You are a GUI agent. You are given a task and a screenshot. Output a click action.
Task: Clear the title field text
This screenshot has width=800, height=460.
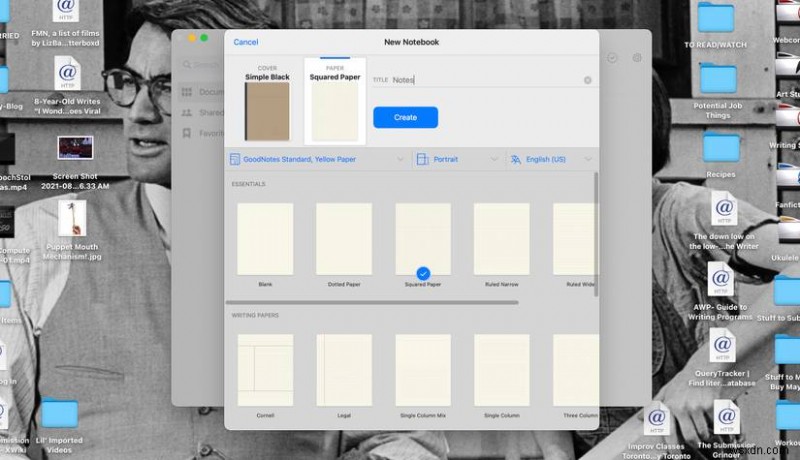point(587,80)
